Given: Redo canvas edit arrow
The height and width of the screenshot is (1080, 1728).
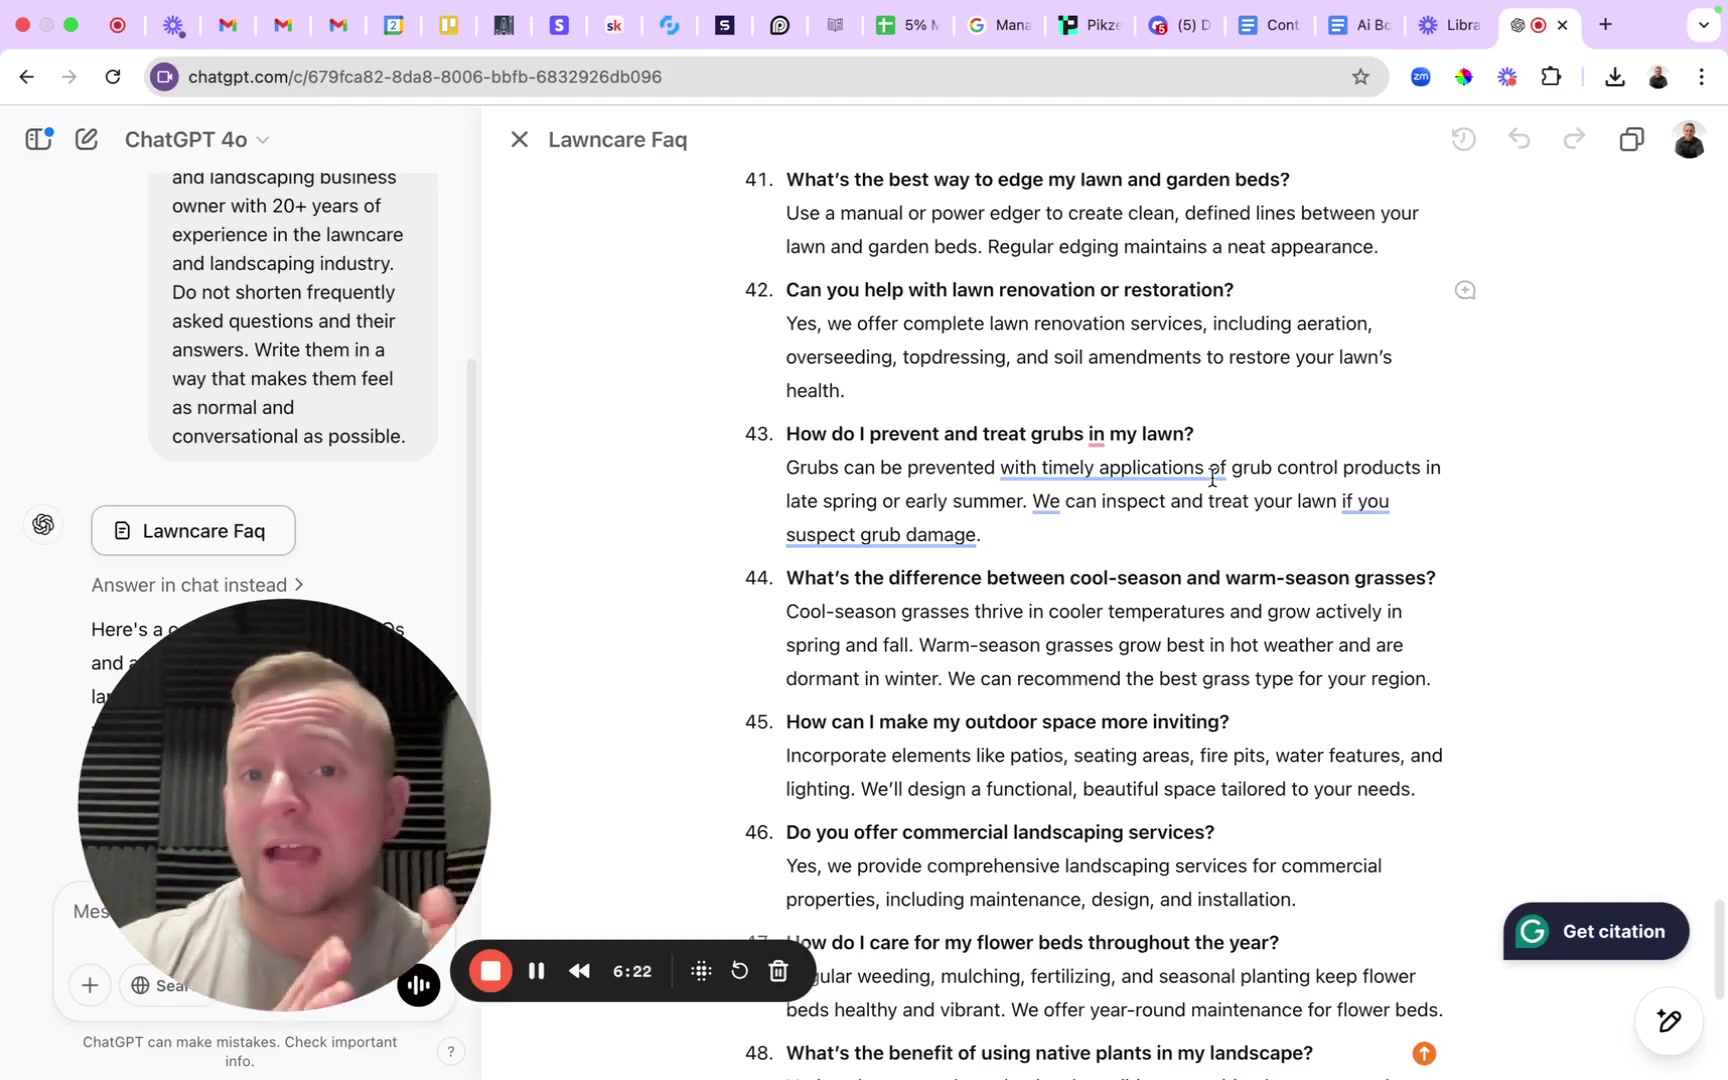Looking at the screenshot, I should [x=1574, y=139].
